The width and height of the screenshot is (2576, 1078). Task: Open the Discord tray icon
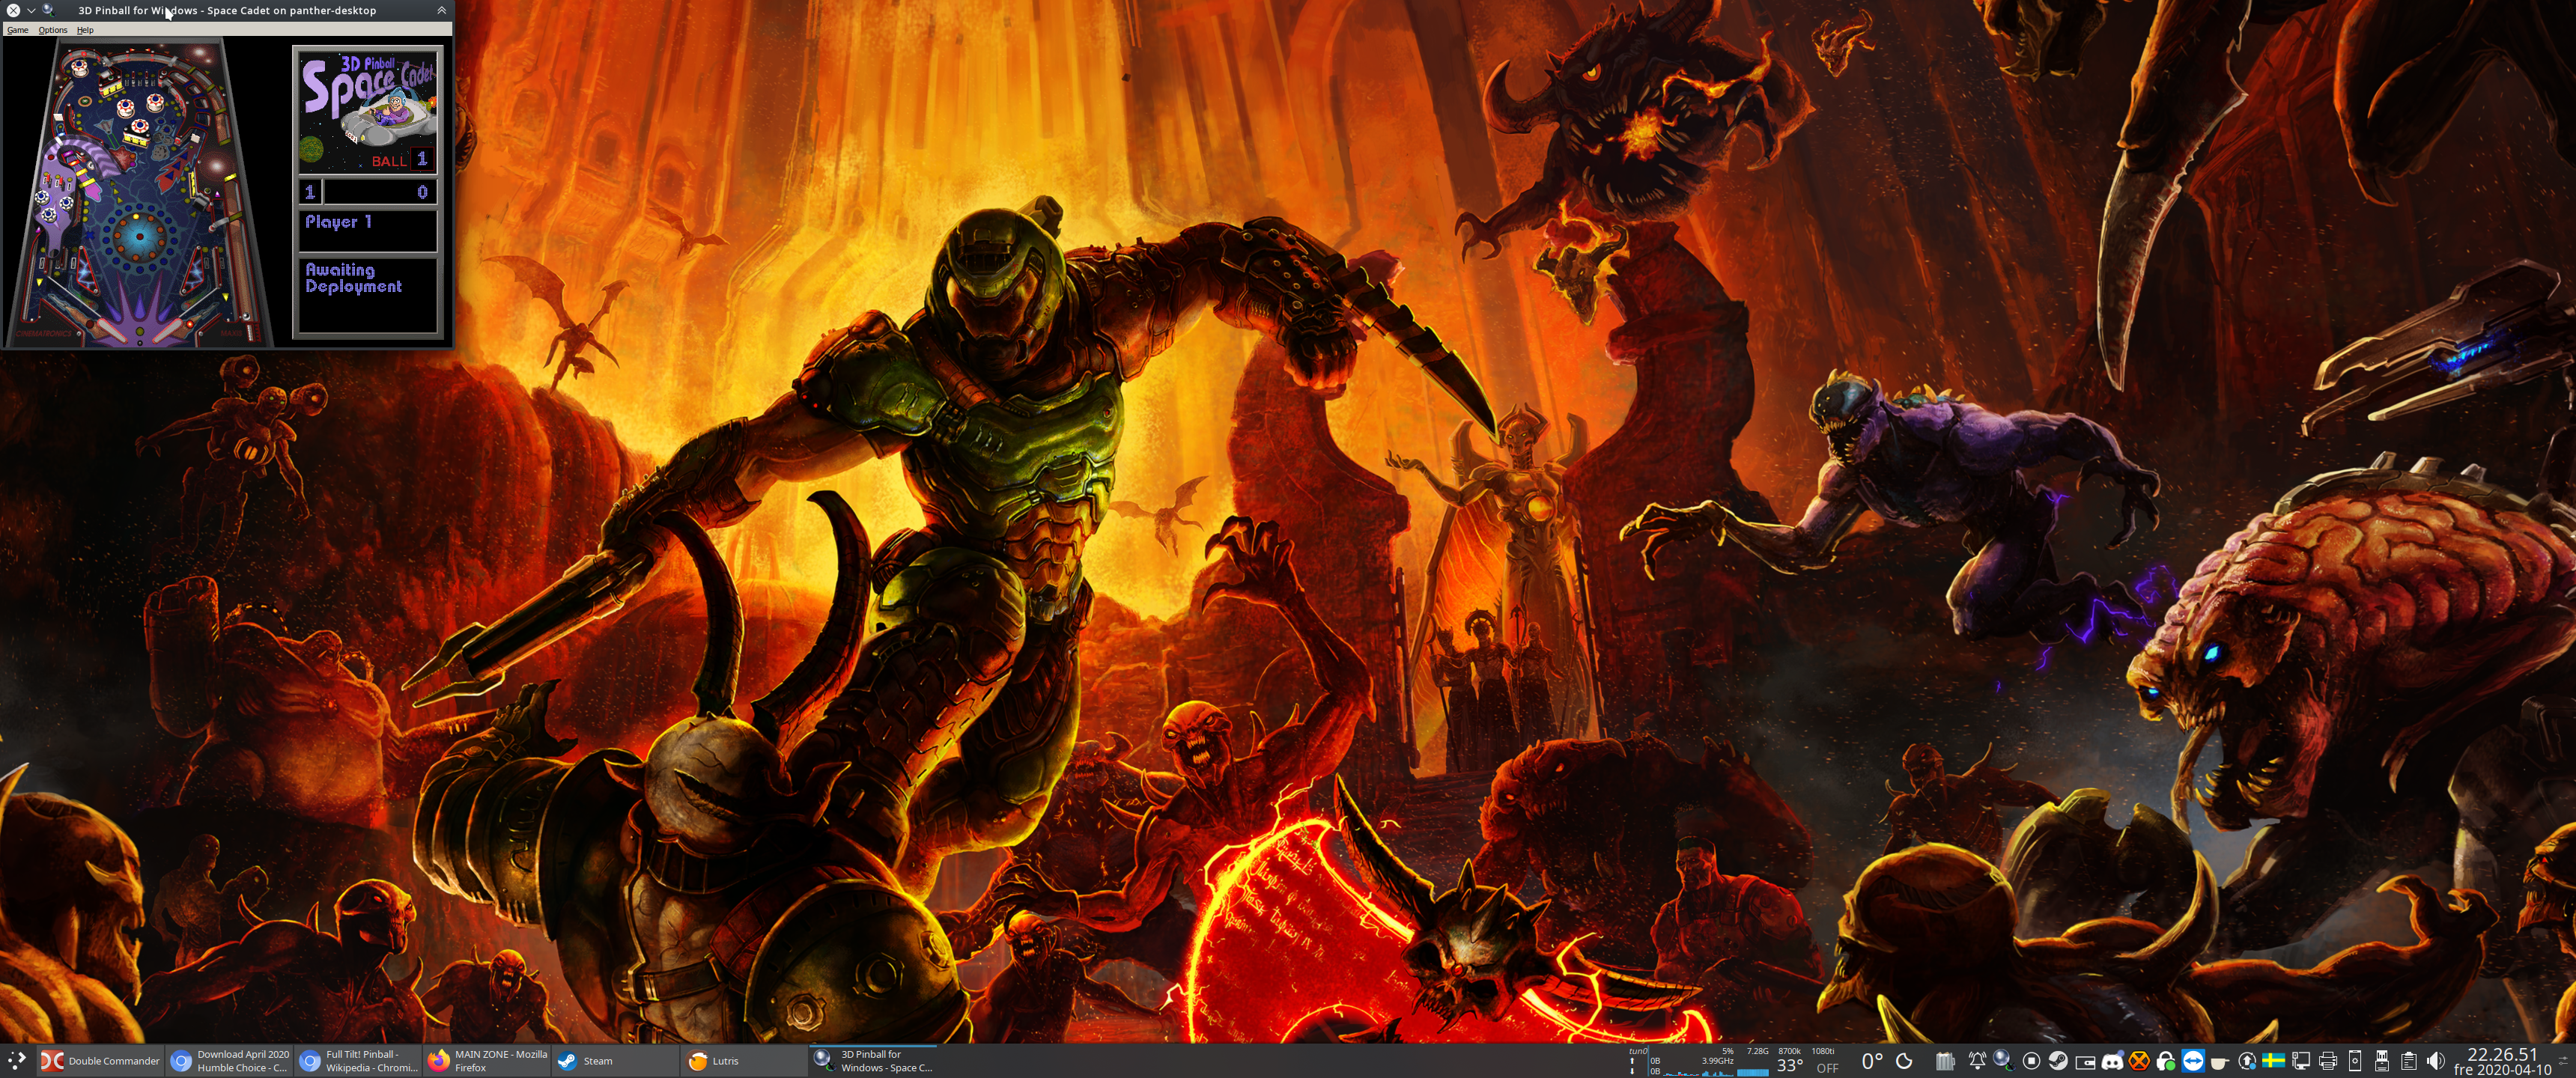pyautogui.click(x=2112, y=1061)
